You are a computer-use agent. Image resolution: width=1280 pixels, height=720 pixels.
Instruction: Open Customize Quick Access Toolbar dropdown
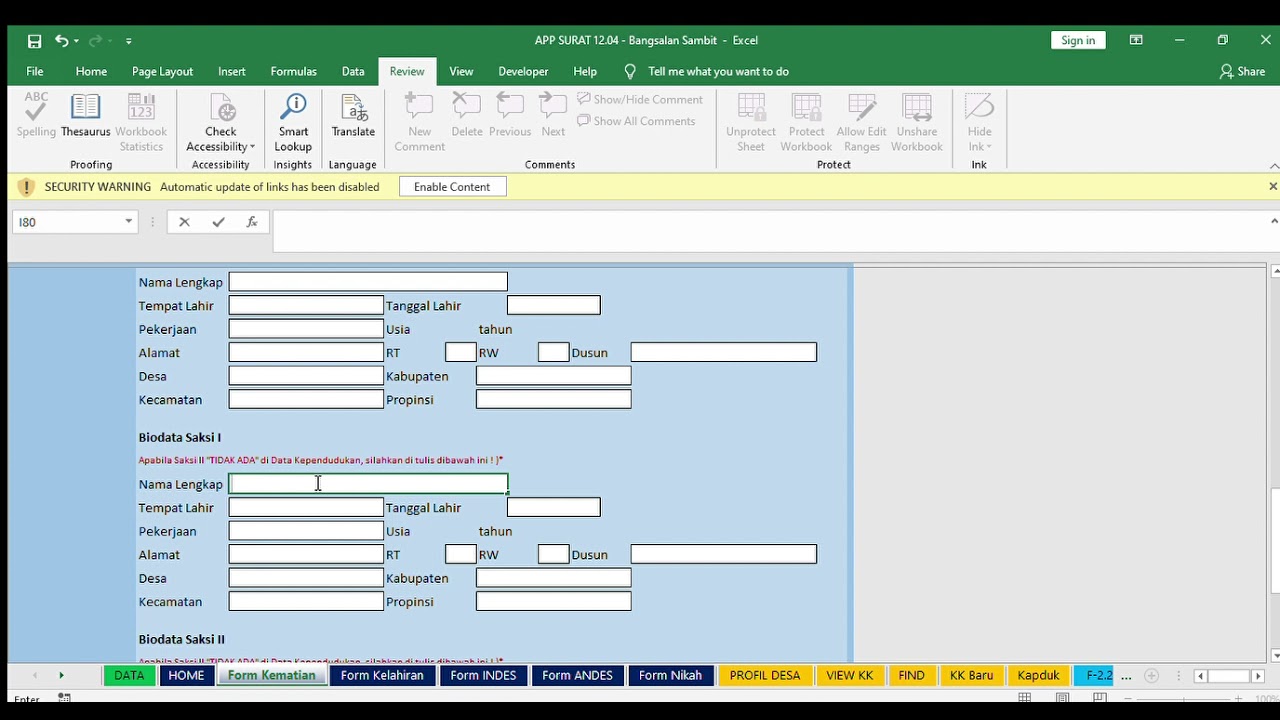click(129, 41)
